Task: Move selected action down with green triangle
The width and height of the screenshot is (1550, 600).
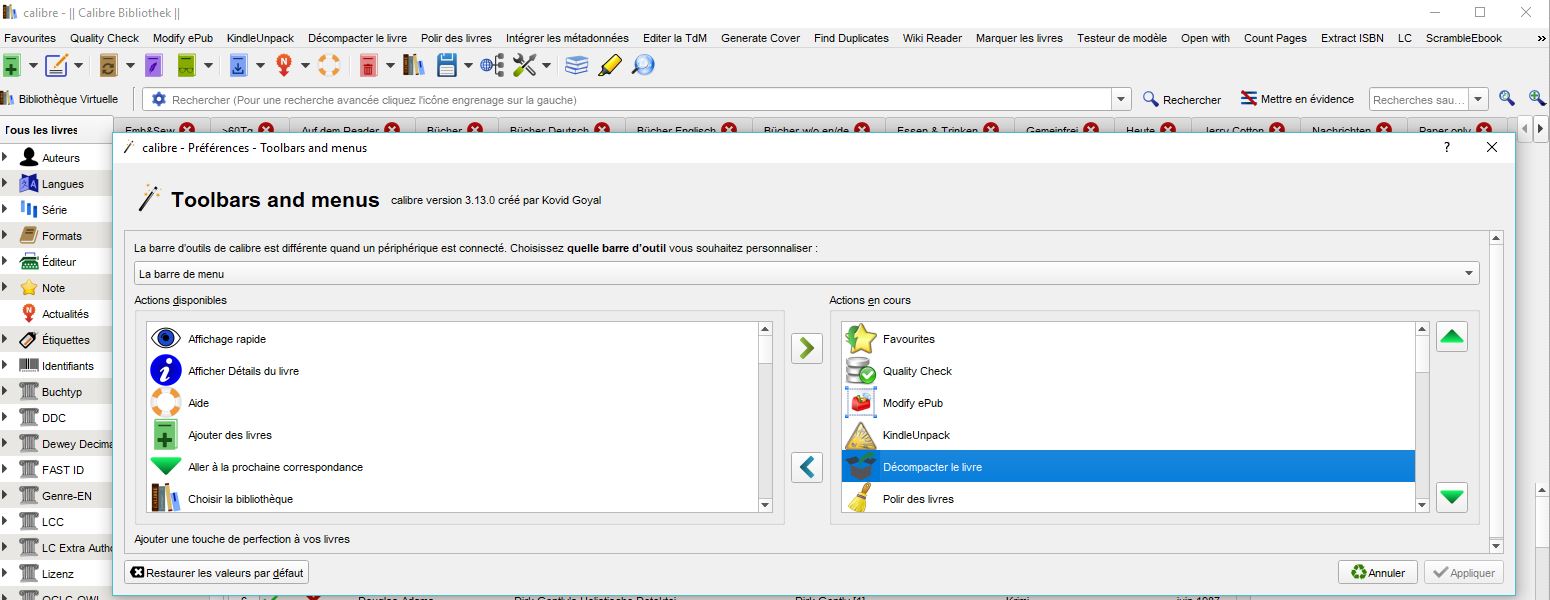Action: tap(1452, 496)
